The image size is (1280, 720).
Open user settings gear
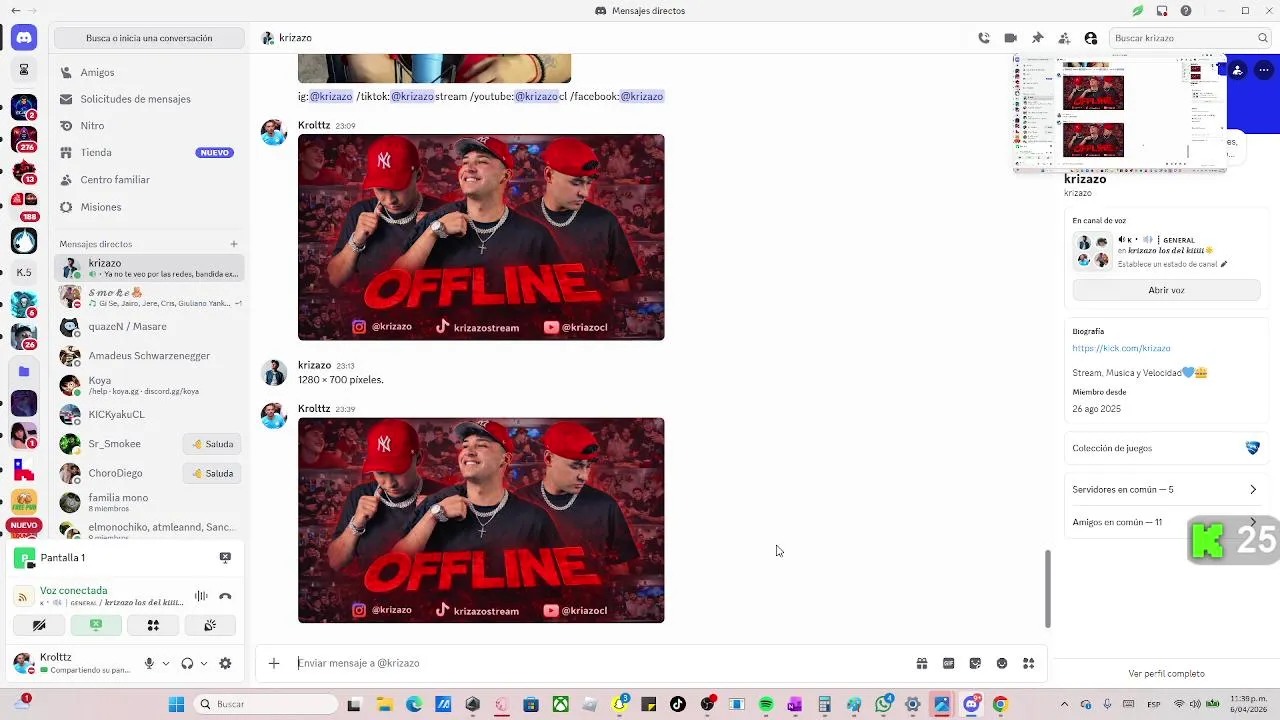pos(225,663)
